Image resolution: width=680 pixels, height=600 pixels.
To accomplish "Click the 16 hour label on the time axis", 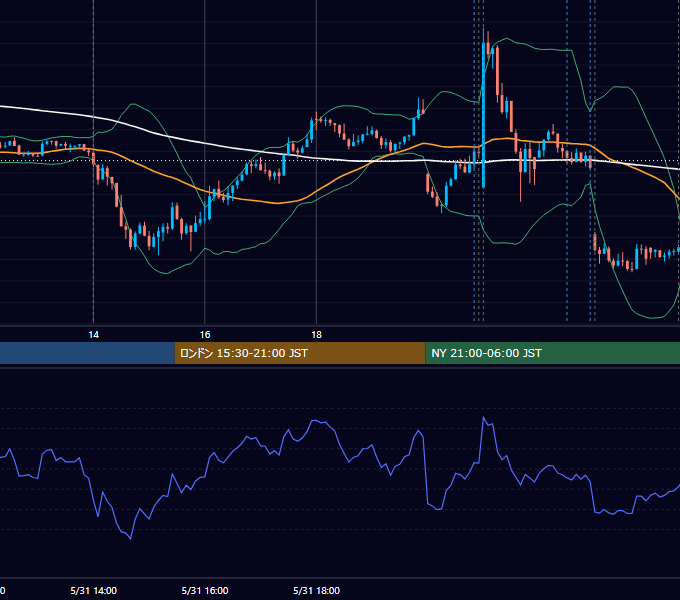I will (205, 335).
